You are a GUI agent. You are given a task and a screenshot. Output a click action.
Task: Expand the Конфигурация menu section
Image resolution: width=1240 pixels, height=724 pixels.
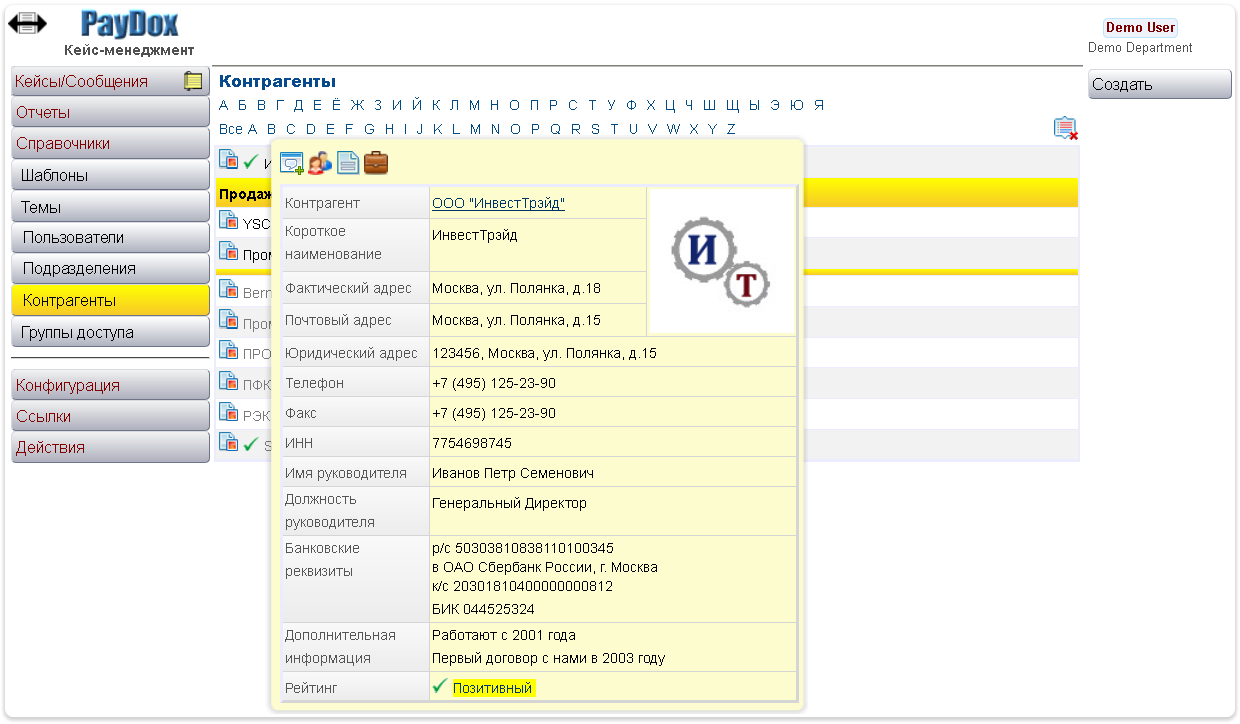pos(110,386)
